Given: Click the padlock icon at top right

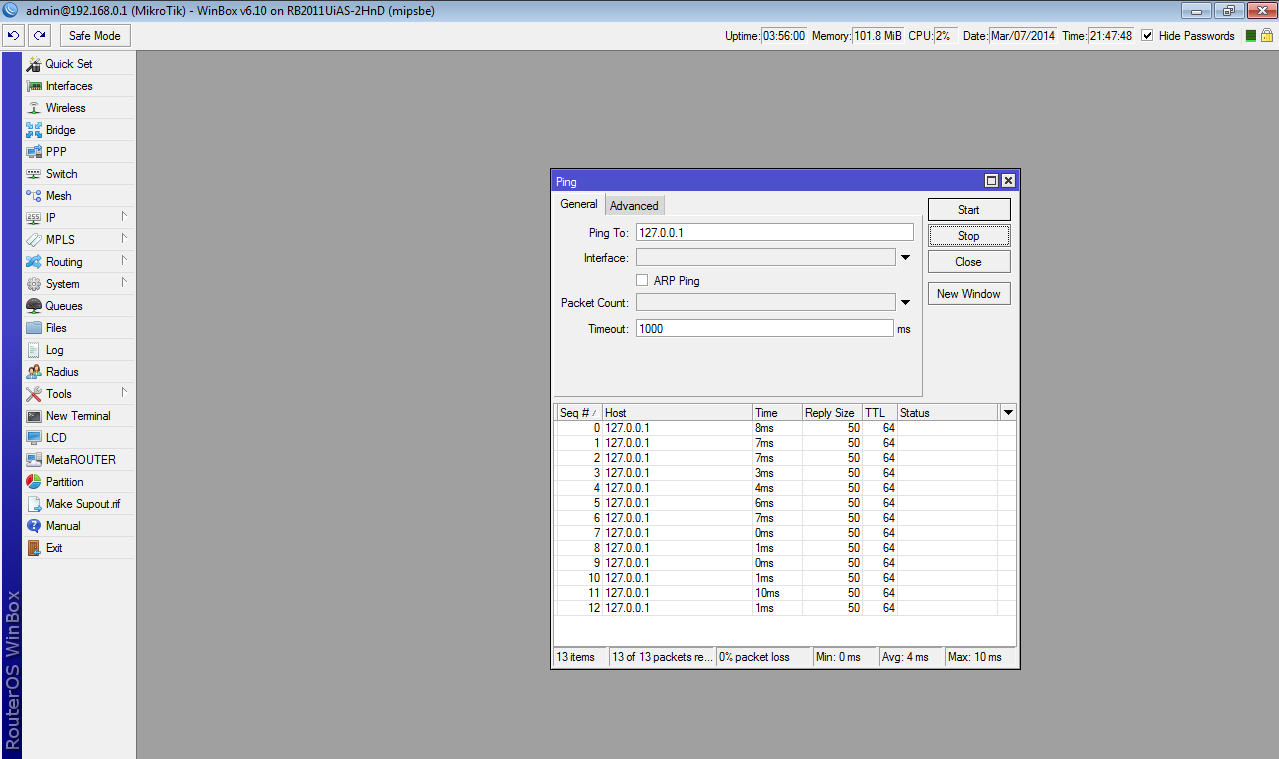Looking at the screenshot, I should [x=1266, y=36].
